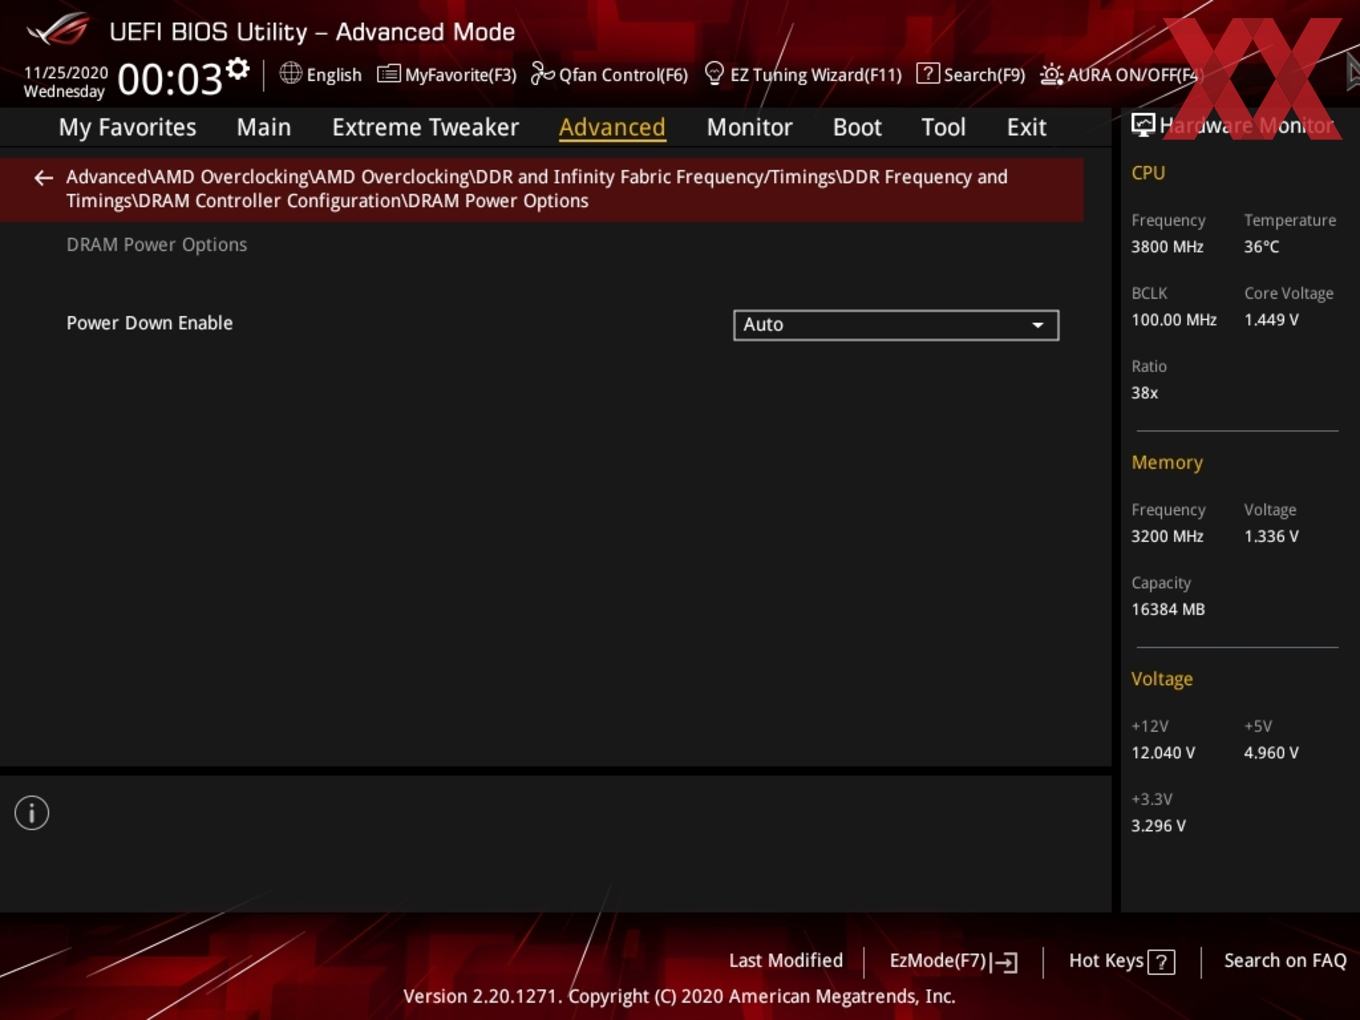Switch to My Favorites tab
This screenshot has width=1360, height=1020.
[127, 127]
